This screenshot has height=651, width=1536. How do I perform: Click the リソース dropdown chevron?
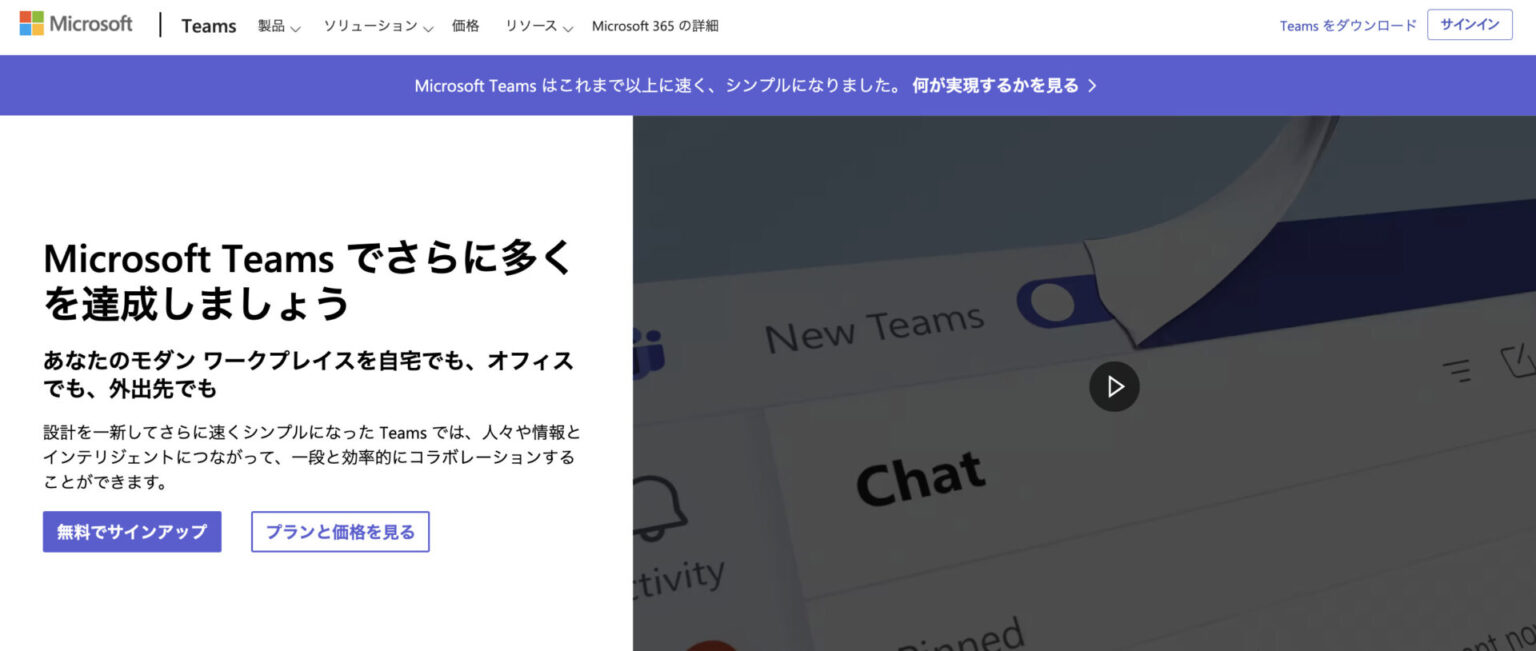(x=566, y=28)
